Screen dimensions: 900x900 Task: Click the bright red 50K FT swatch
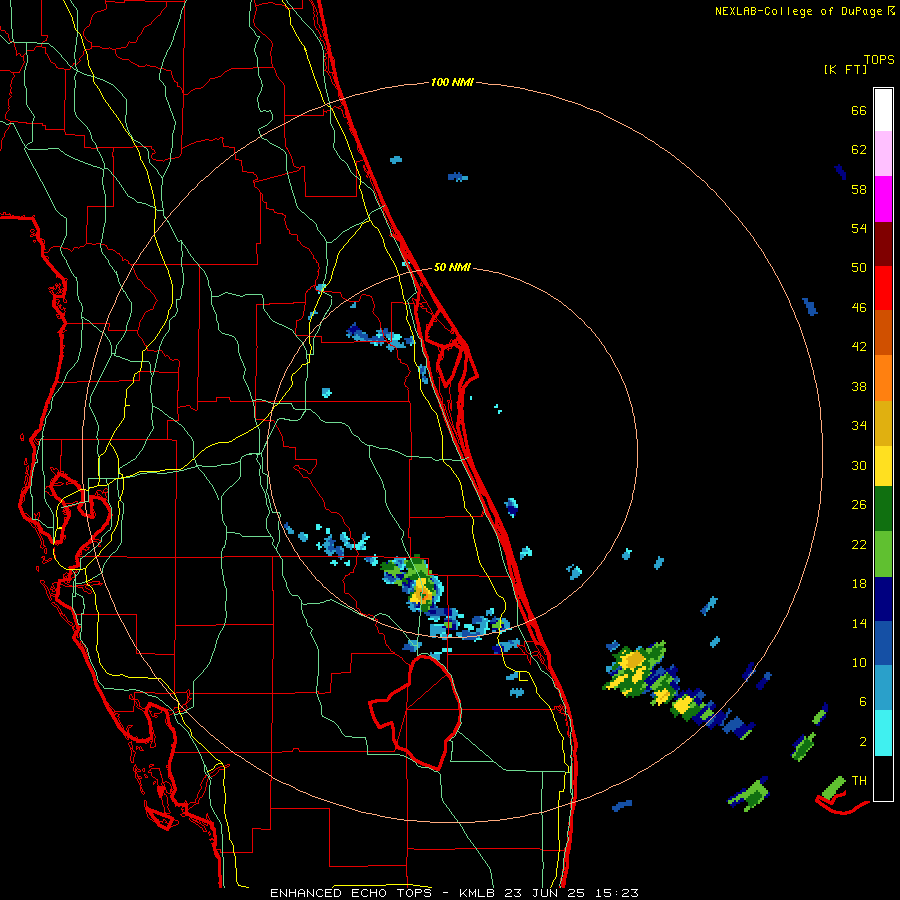point(883,288)
